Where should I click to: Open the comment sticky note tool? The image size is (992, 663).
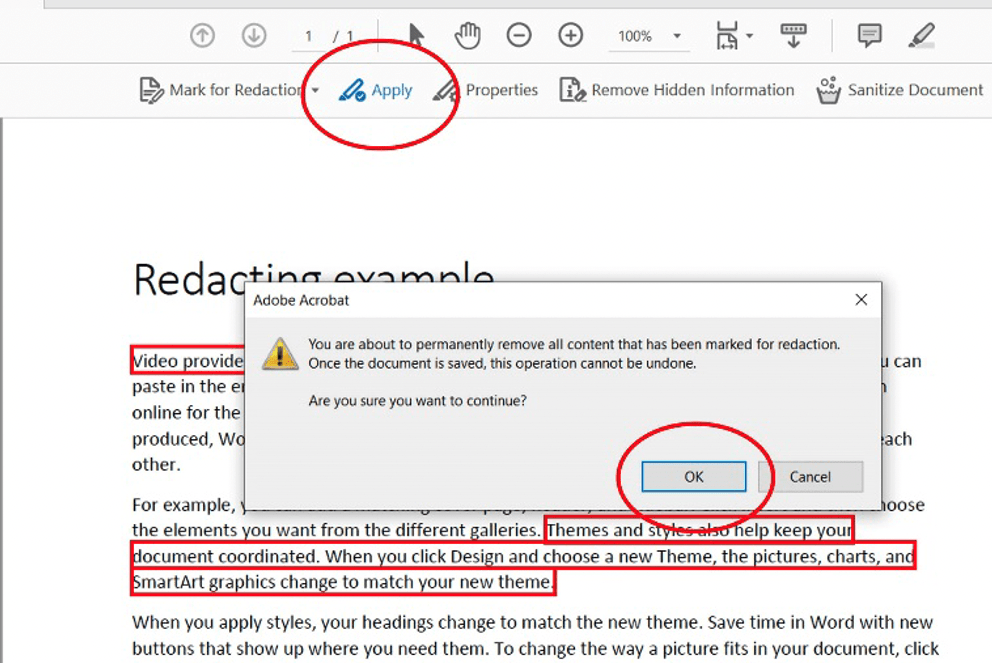coord(868,35)
